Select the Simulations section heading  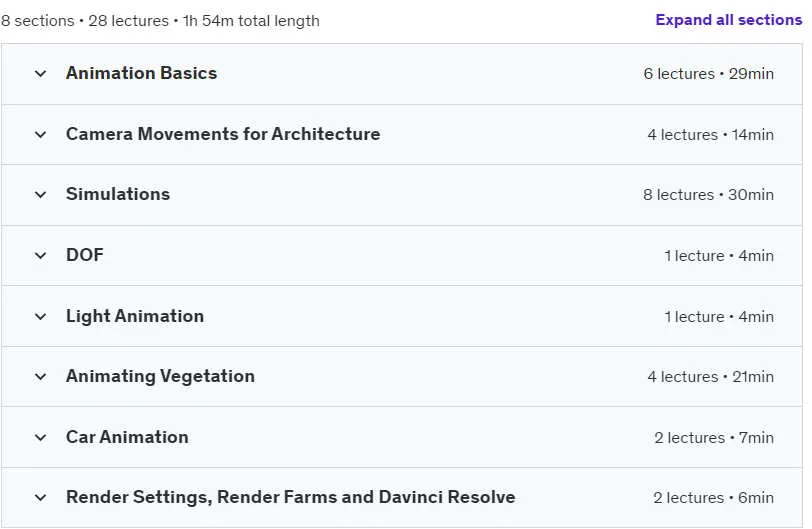point(118,194)
